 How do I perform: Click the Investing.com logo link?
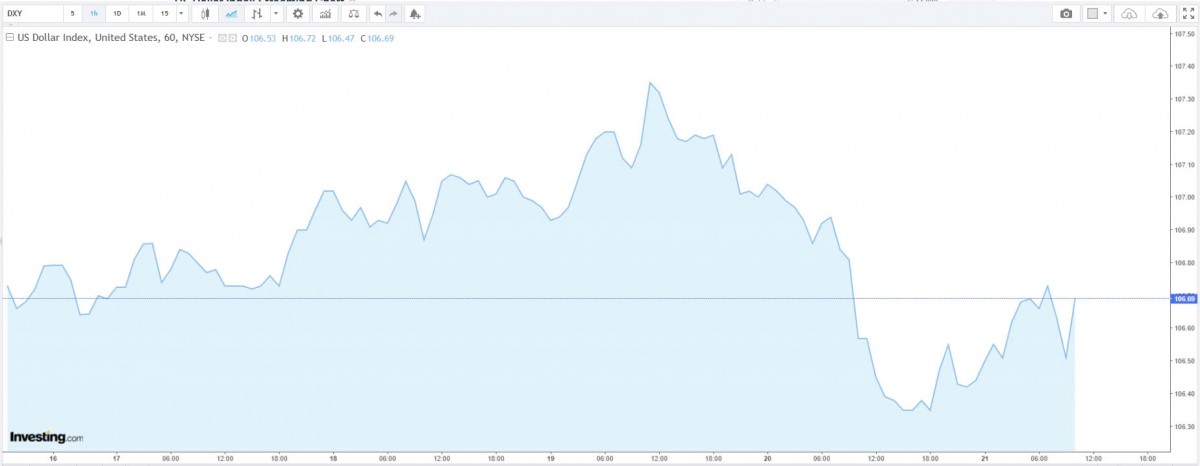click(x=46, y=437)
